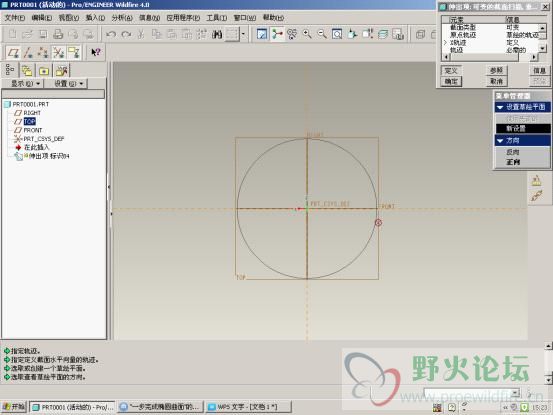Click the 参照 button in dialog
The height and width of the screenshot is (415, 553).
coord(496,71)
